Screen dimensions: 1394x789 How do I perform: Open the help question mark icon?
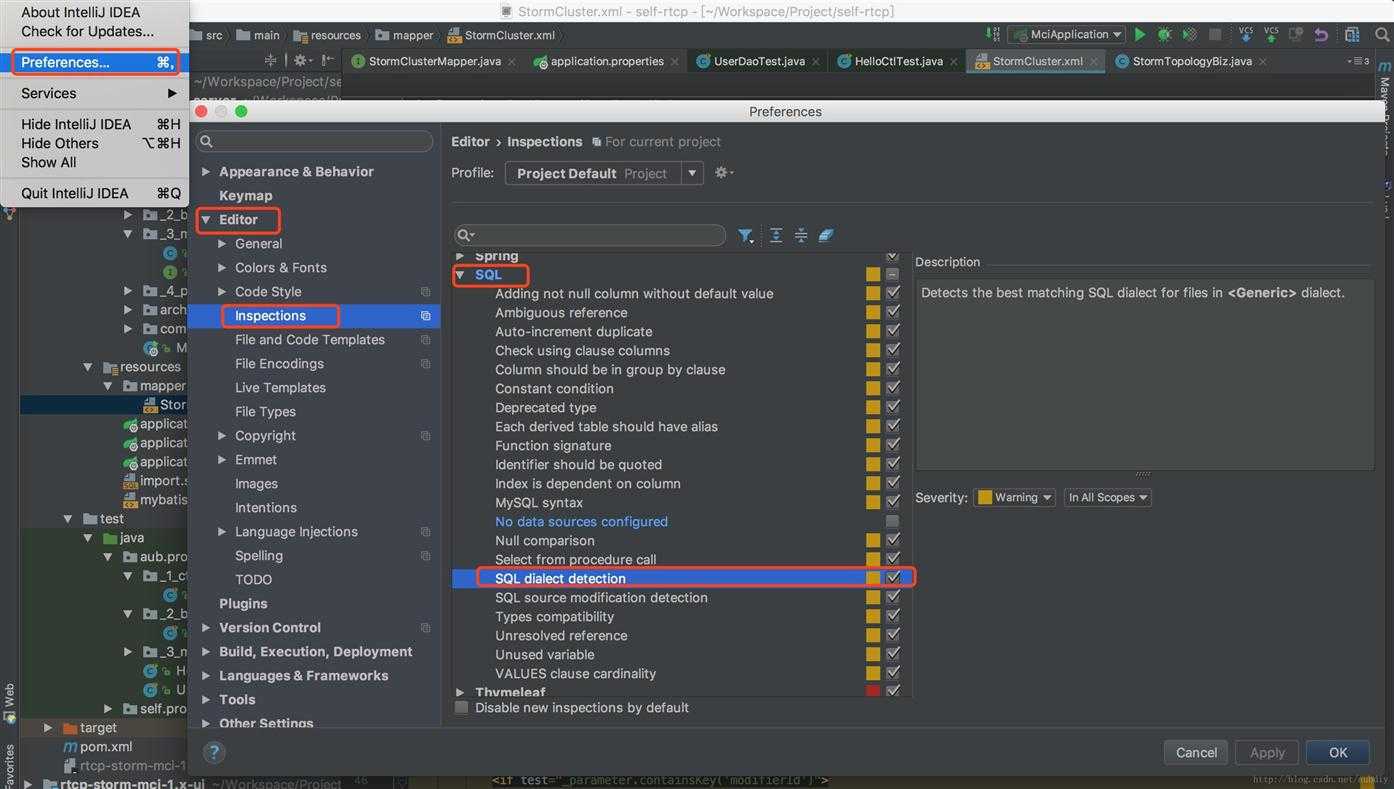[214, 752]
